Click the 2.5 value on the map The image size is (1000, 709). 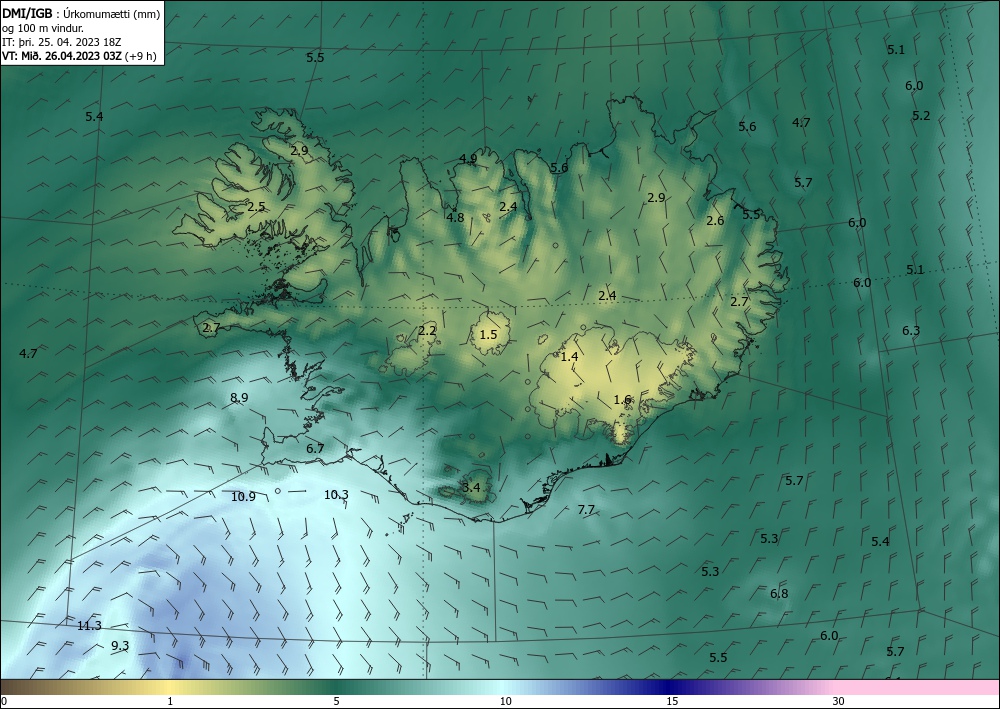point(256,207)
